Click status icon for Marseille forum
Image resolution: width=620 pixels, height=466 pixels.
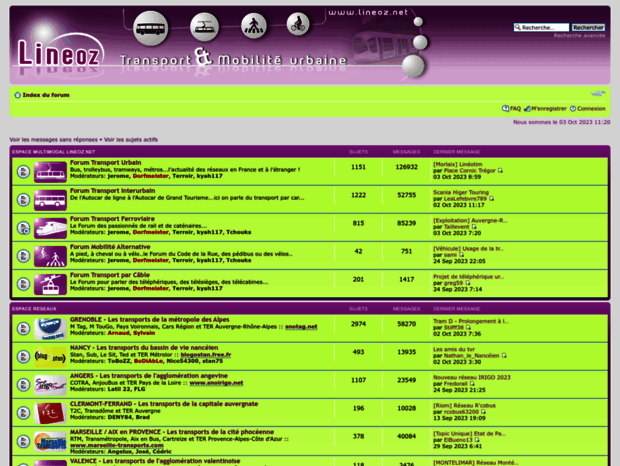pyautogui.click(x=23, y=441)
